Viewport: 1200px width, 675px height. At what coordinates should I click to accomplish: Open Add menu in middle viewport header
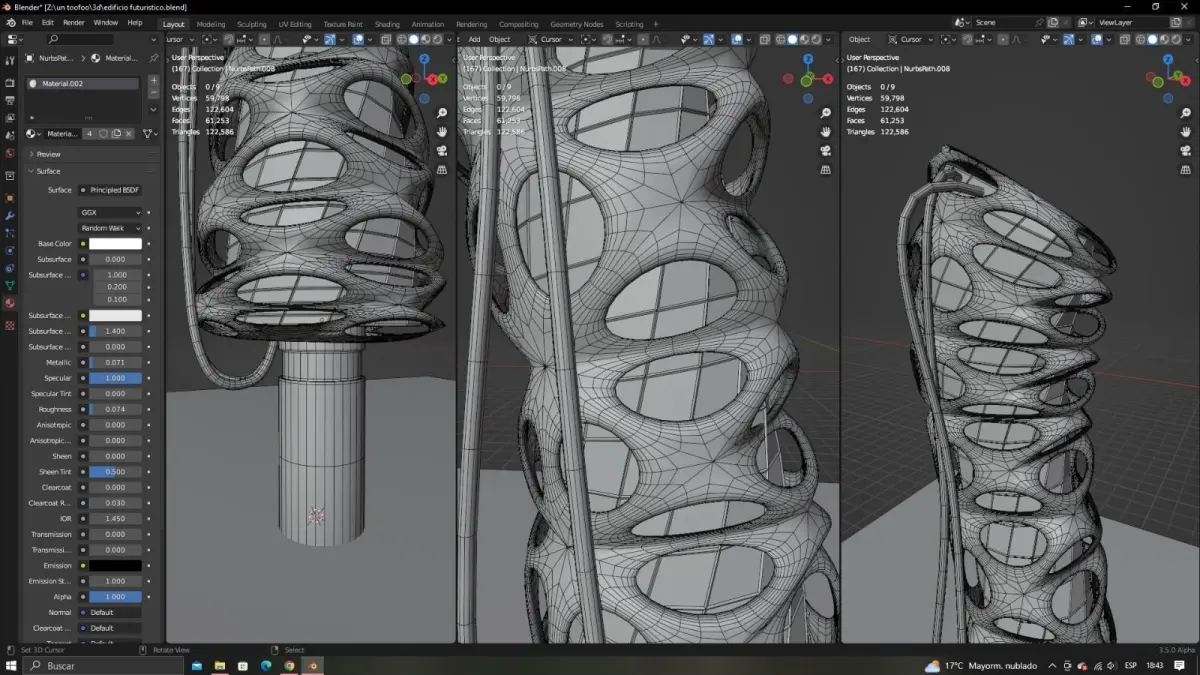[x=474, y=39]
